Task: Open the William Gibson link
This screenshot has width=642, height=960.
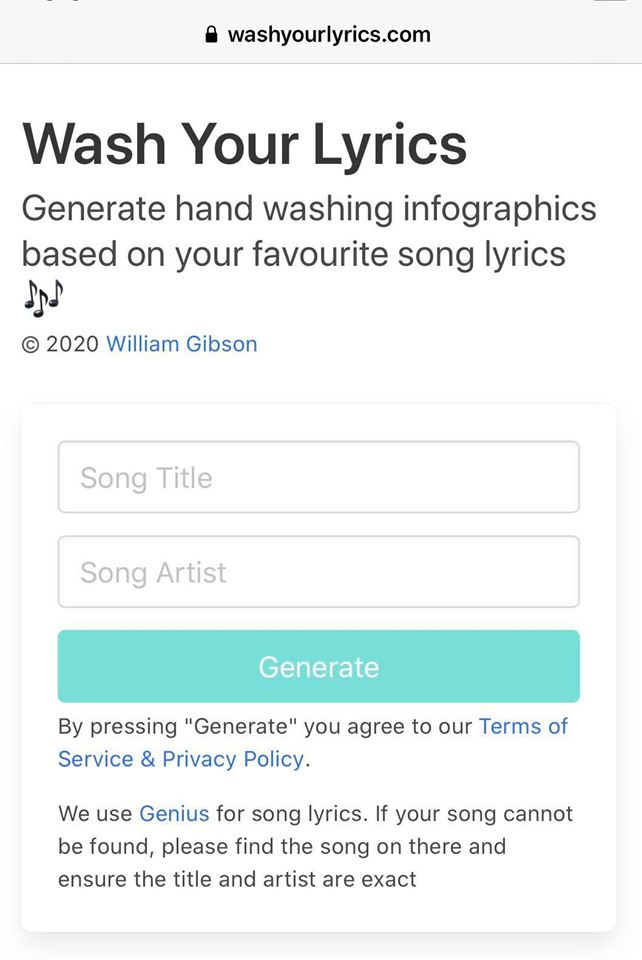Action: [181, 344]
